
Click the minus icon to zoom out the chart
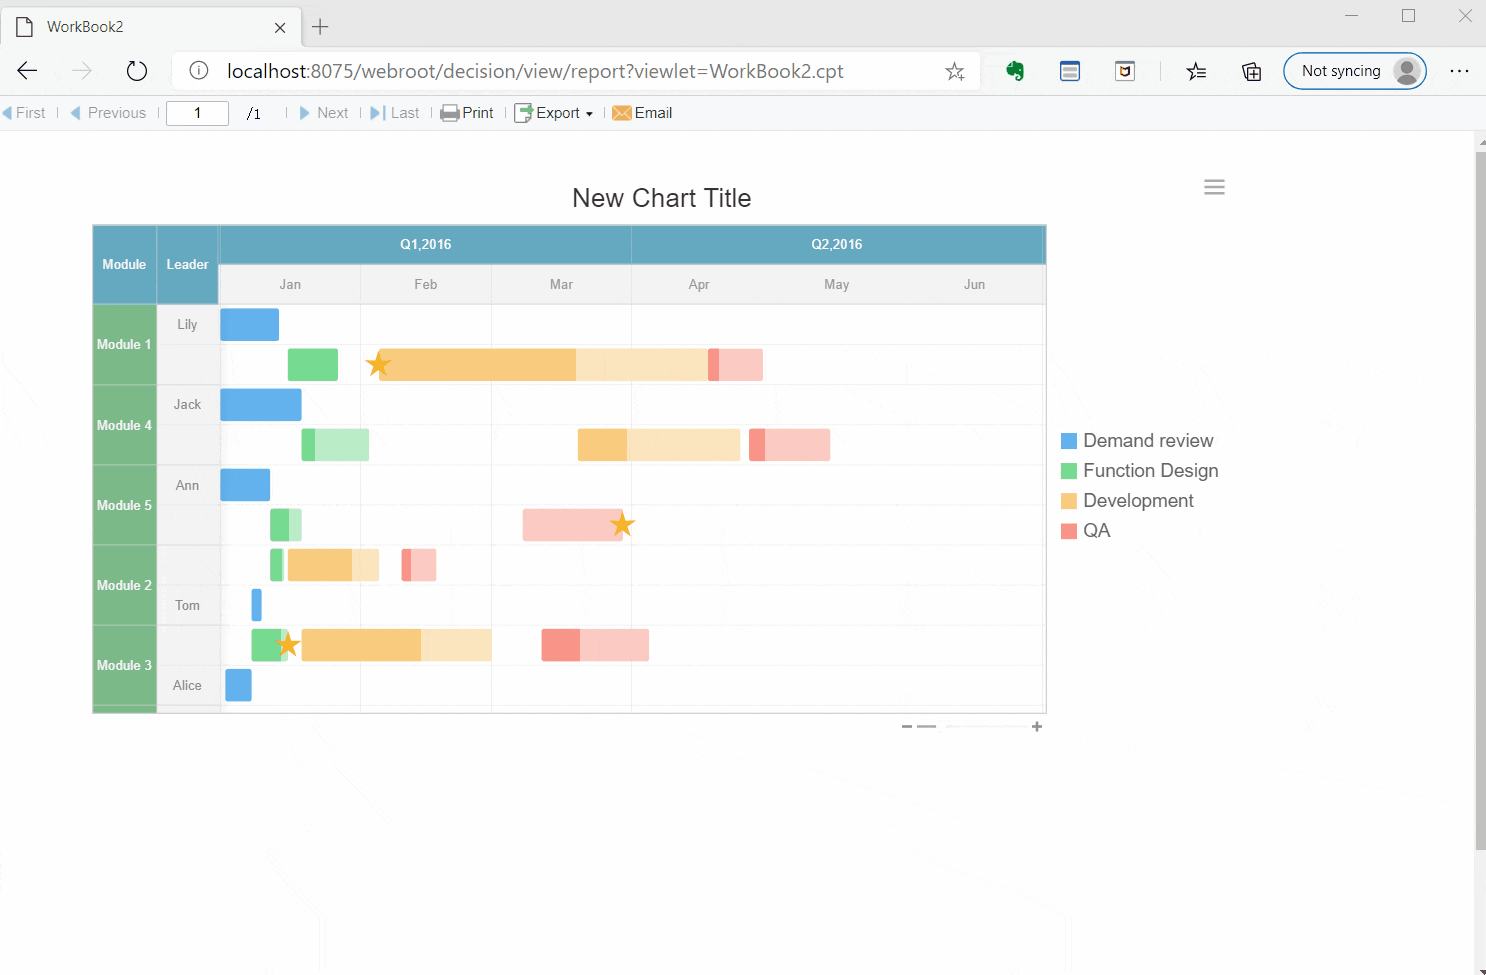pyautogui.click(x=907, y=726)
